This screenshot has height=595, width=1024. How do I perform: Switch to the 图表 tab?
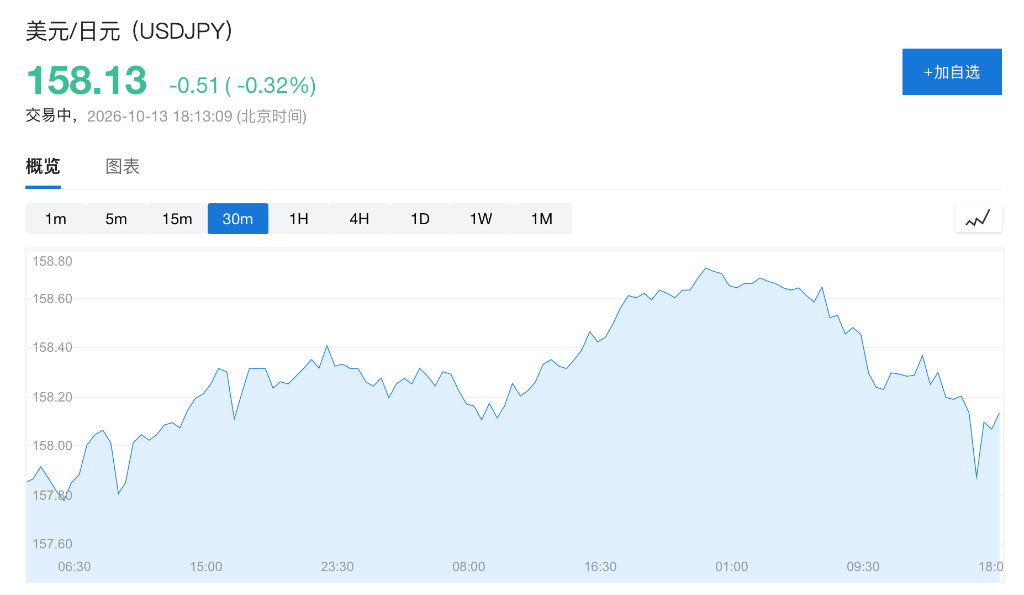click(x=123, y=167)
